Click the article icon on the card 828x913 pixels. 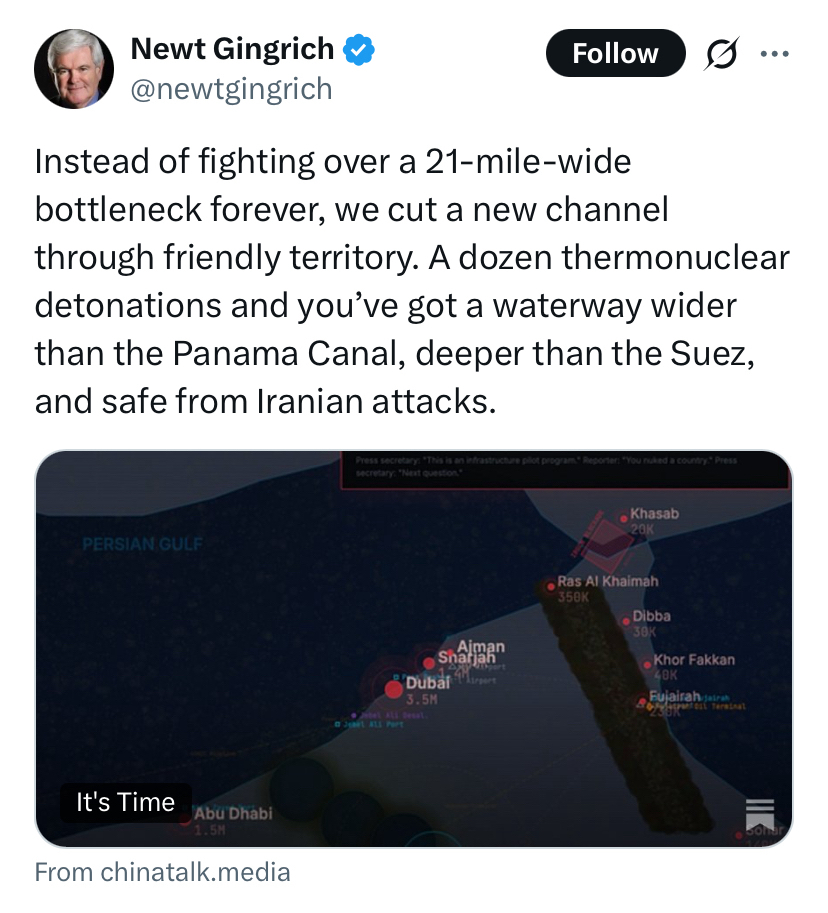pyautogui.click(x=760, y=814)
